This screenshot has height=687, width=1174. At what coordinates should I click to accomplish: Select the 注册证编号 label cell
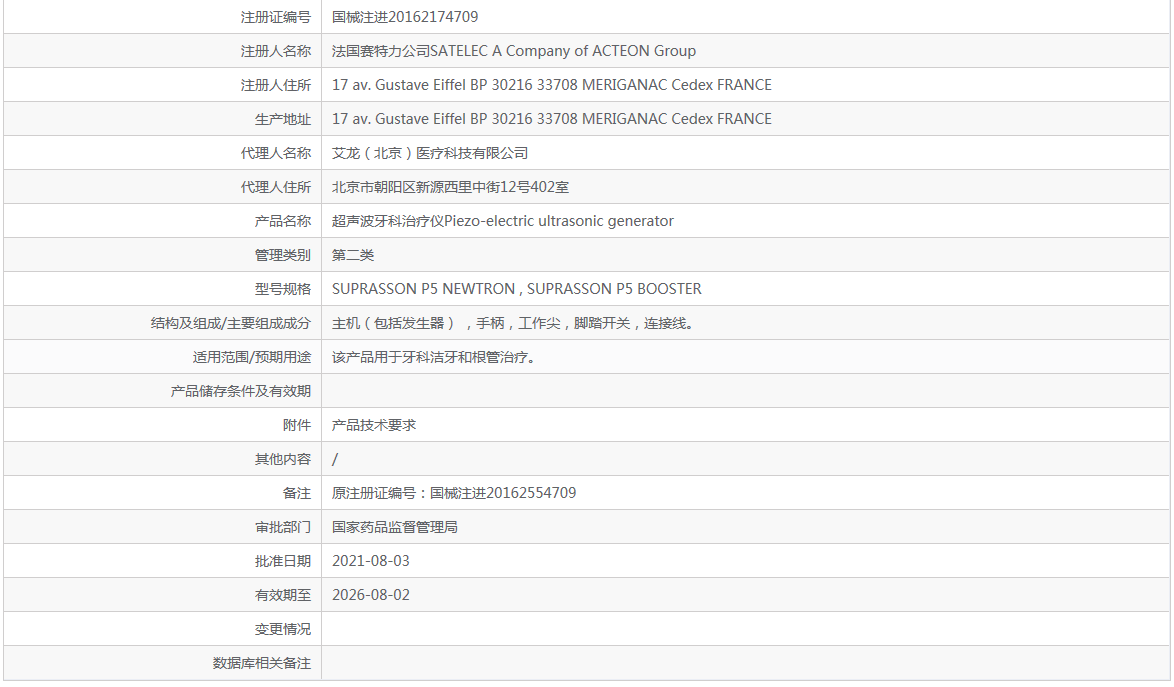click(162, 17)
